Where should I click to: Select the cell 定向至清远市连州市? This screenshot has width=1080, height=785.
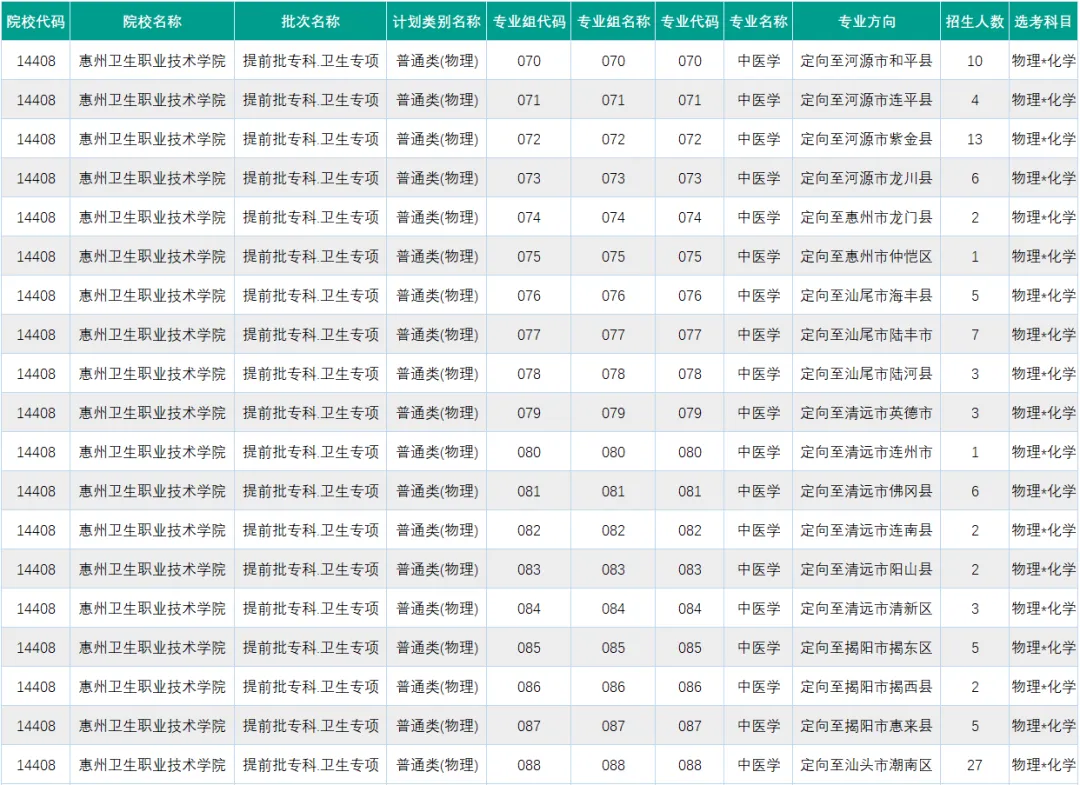pyautogui.click(x=866, y=452)
